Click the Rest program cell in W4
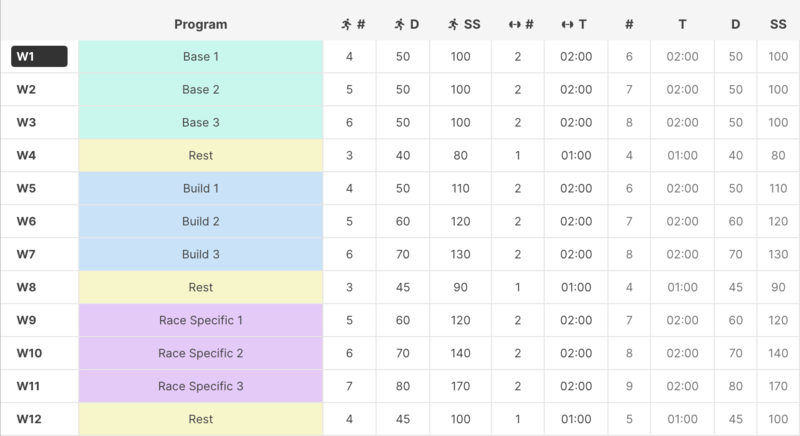The height and width of the screenshot is (436, 800). tap(201, 156)
